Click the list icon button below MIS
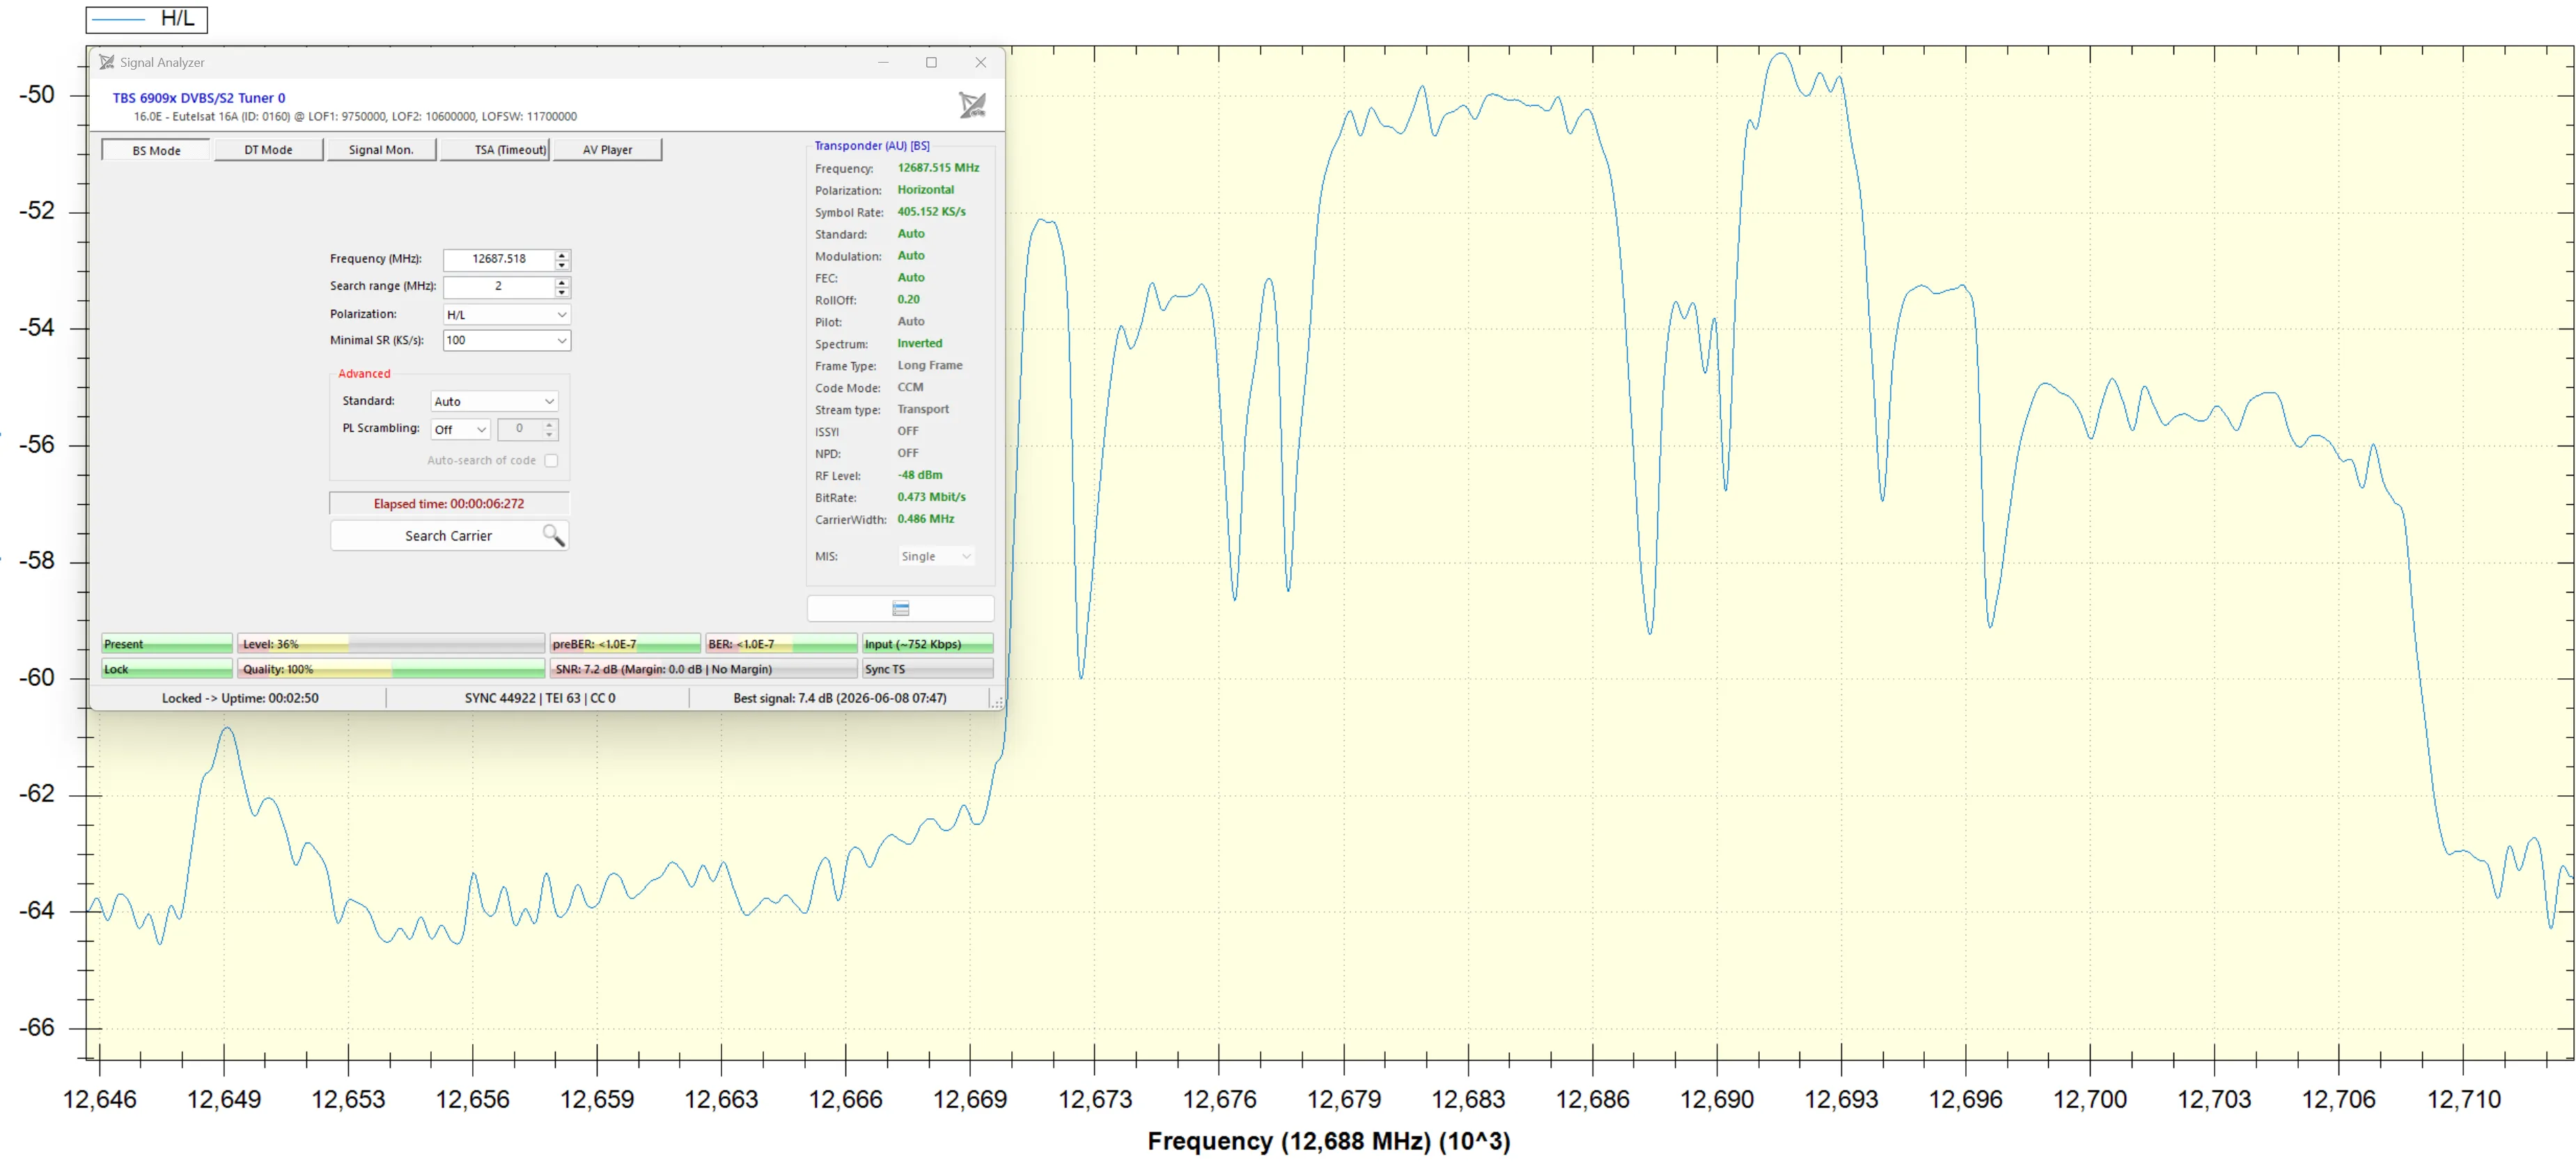Screen dimensions: 2576x1165 click(x=900, y=609)
